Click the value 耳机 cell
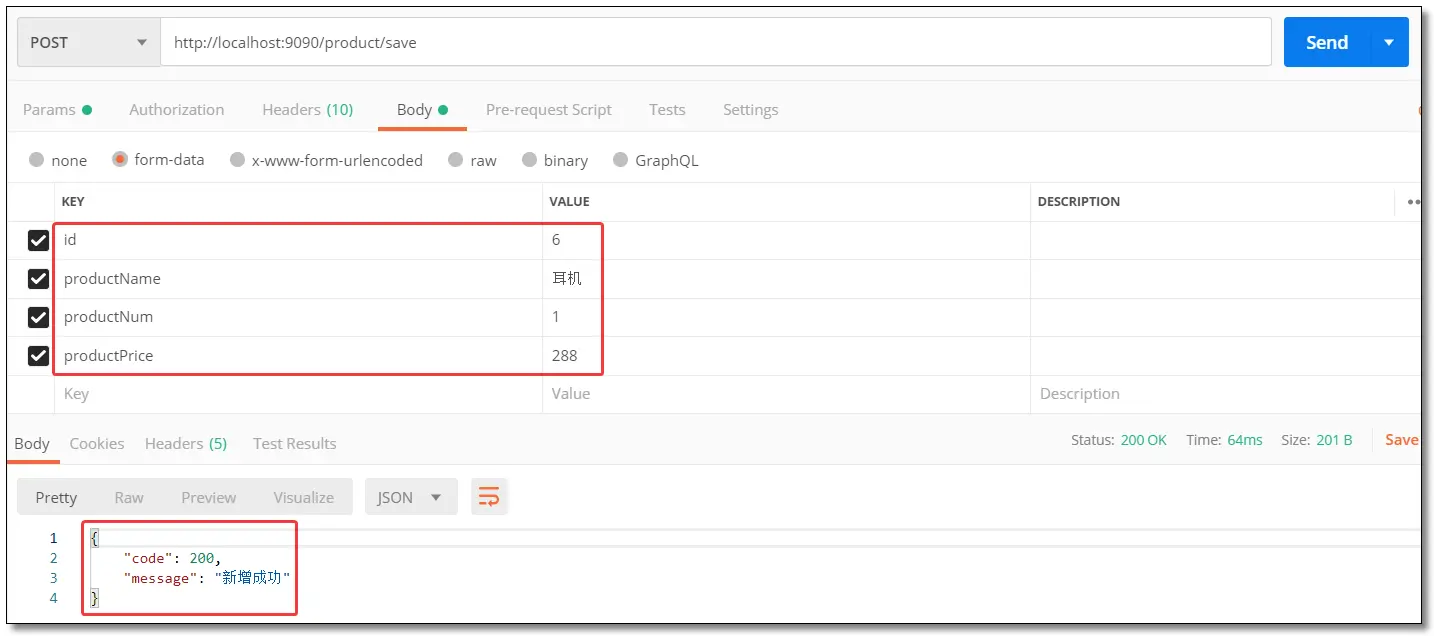The width and height of the screenshot is (1434, 636). pyautogui.click(x=786, y=279)
